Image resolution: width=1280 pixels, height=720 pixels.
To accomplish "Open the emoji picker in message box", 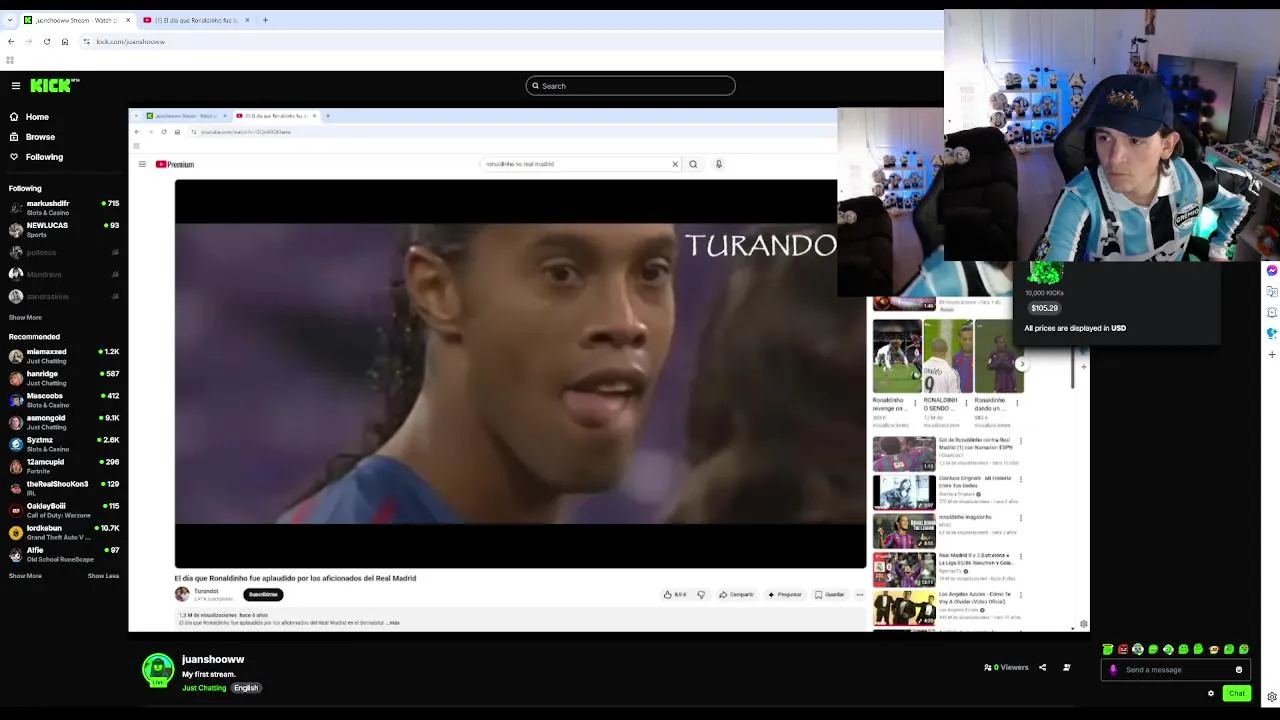I will tap(1239, 670).
